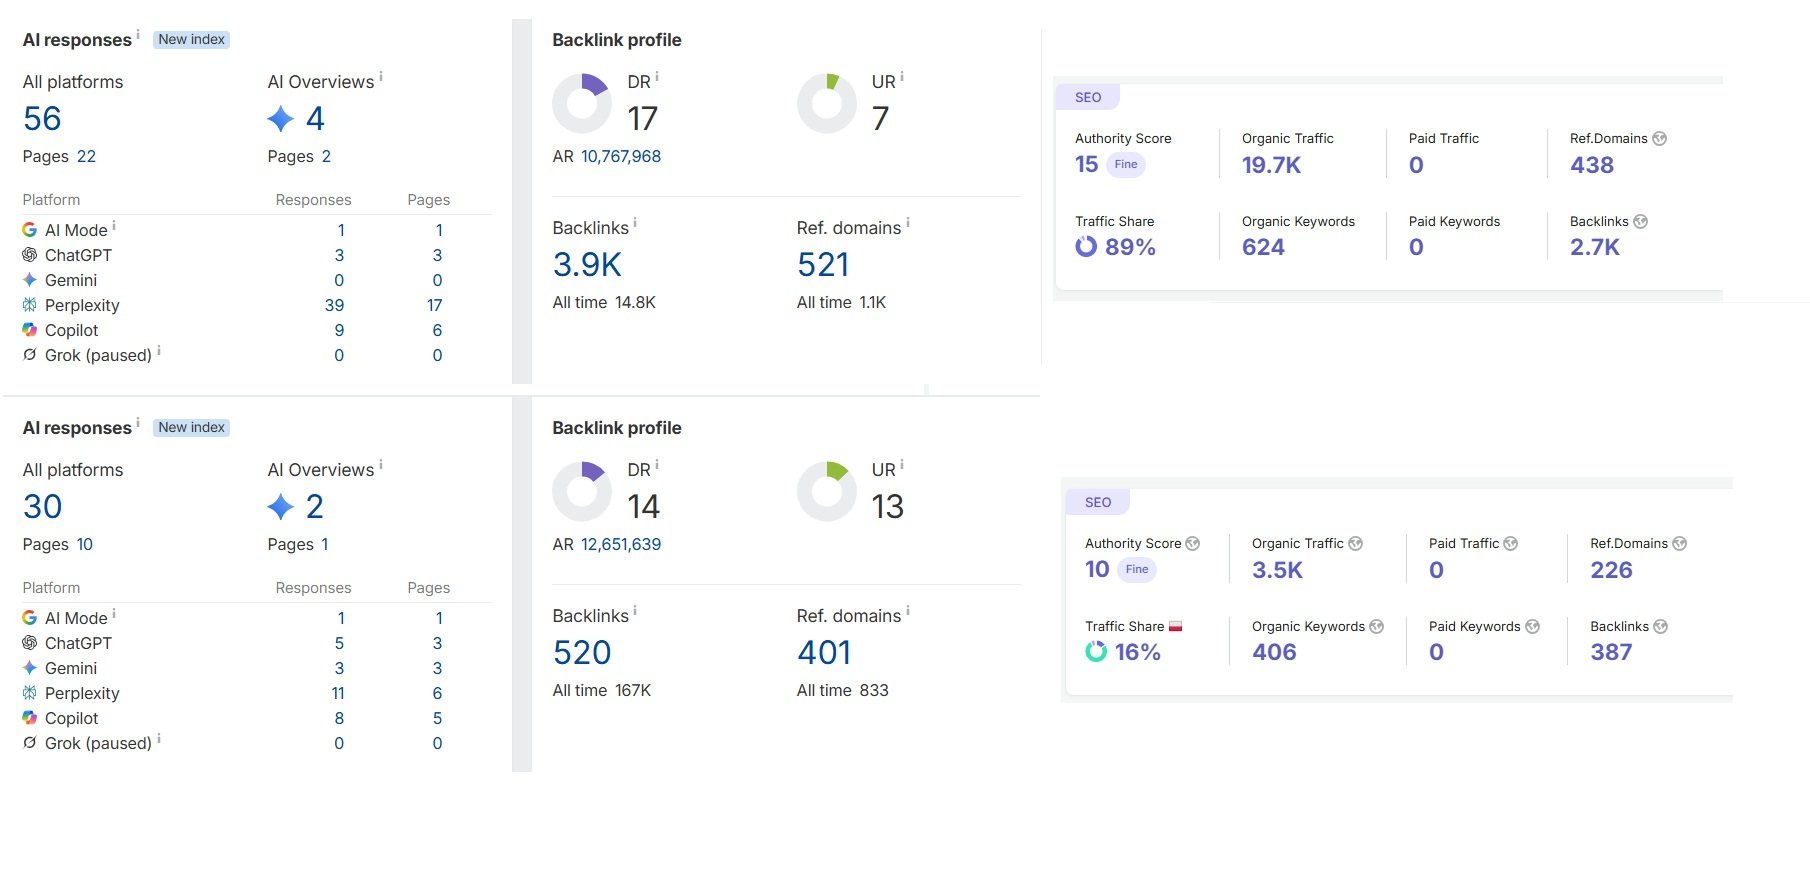
Task: Click the info icon beside bottom Grok (paused)
Action: coord(159,739)
